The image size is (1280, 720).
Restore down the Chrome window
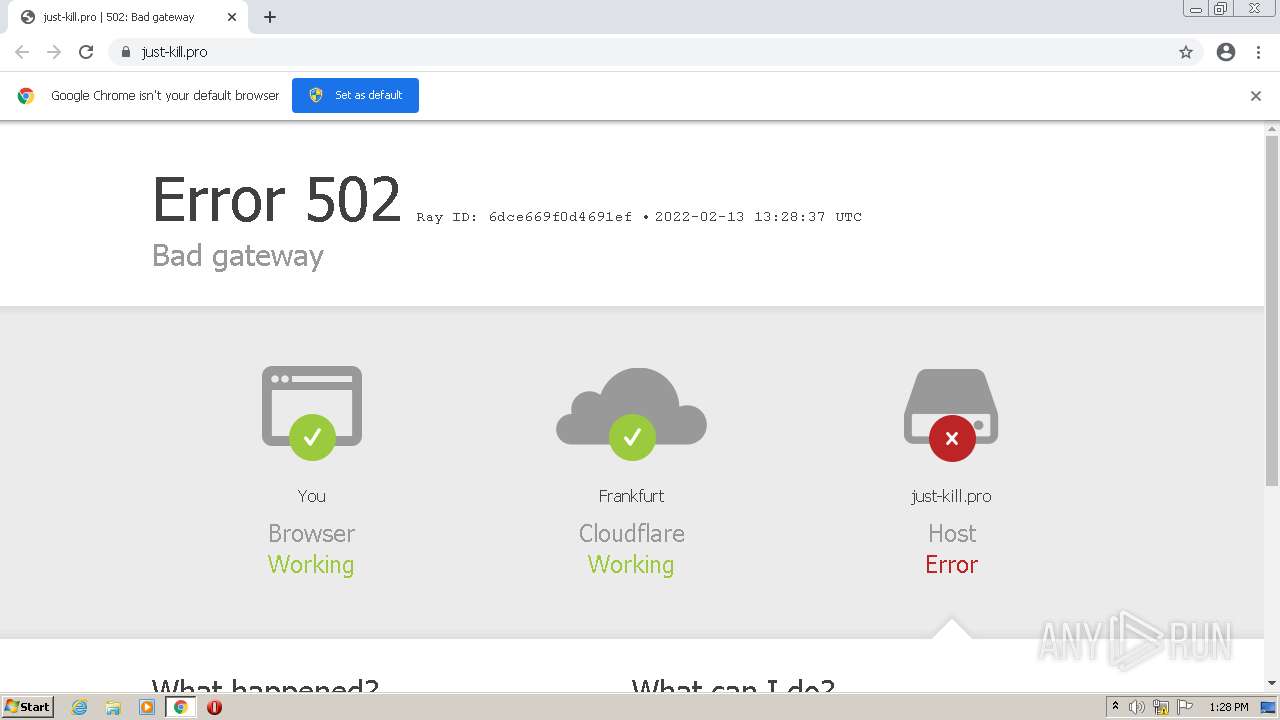pos(1221,9)
